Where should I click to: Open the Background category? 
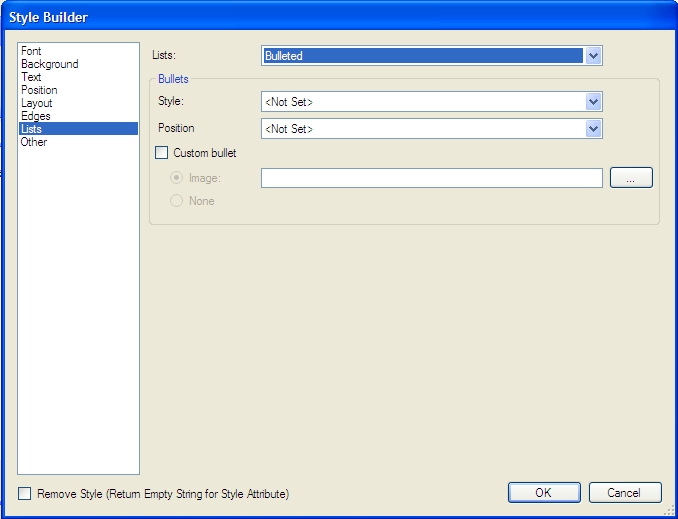pyautogui.click(x=49, y=64)
